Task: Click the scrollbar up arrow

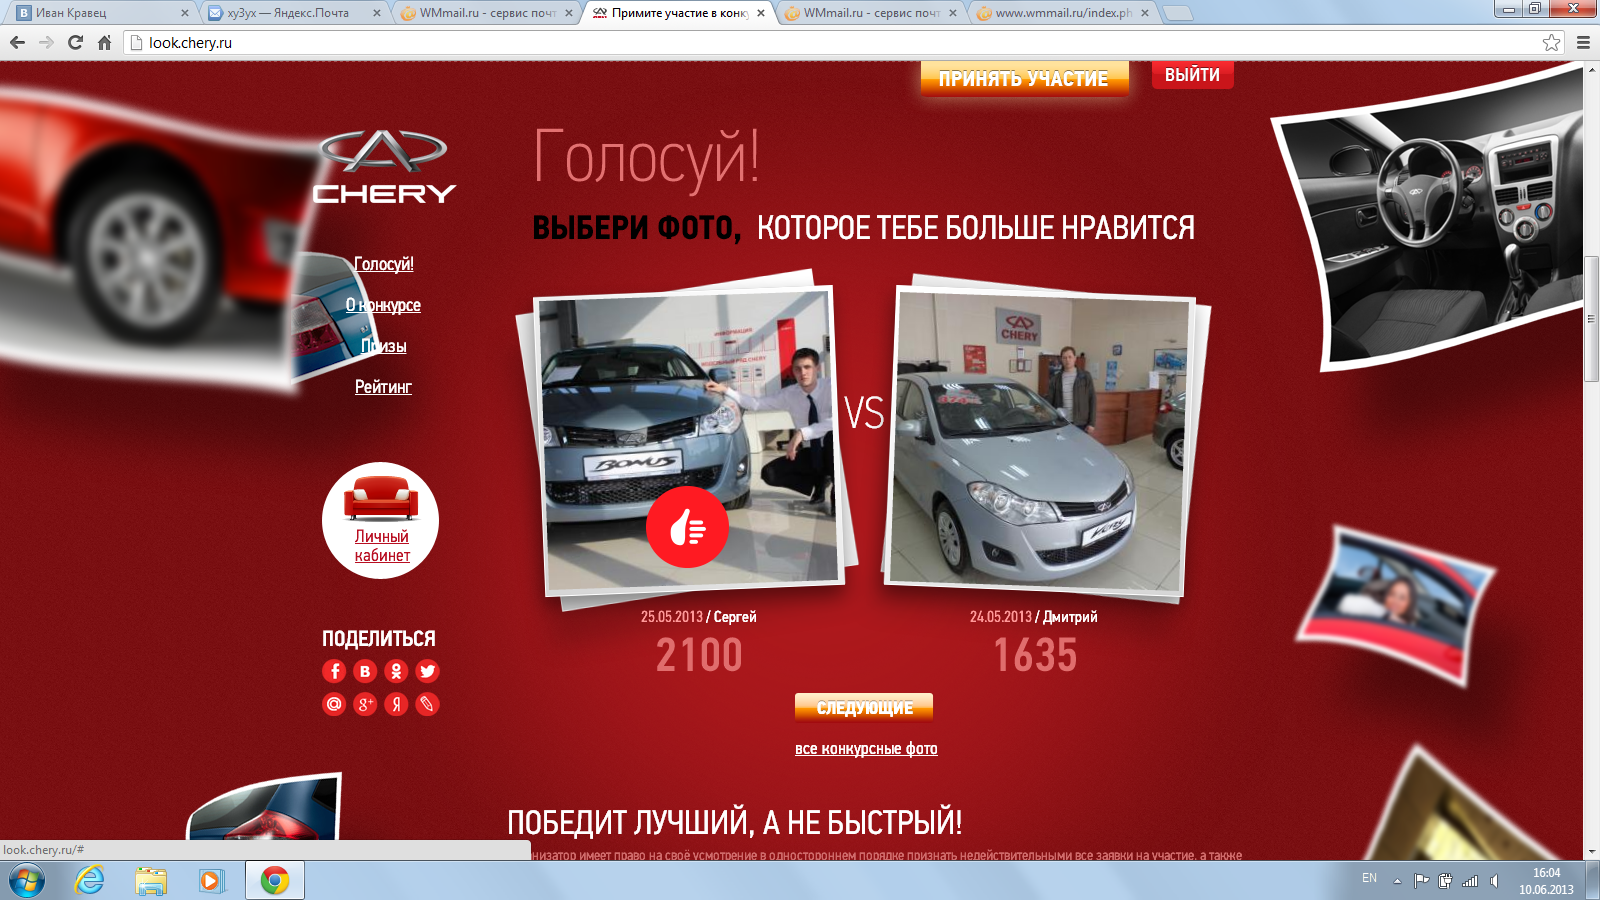Action: 1591,69
